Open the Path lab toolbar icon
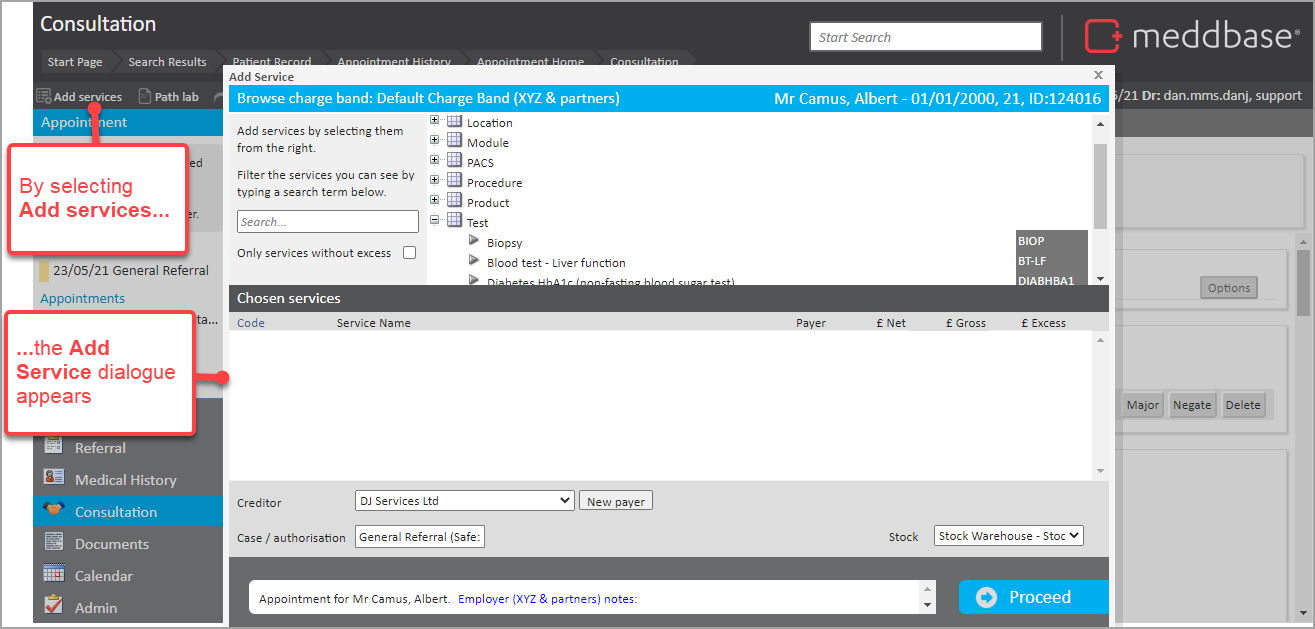 click(x=145, y=97)
